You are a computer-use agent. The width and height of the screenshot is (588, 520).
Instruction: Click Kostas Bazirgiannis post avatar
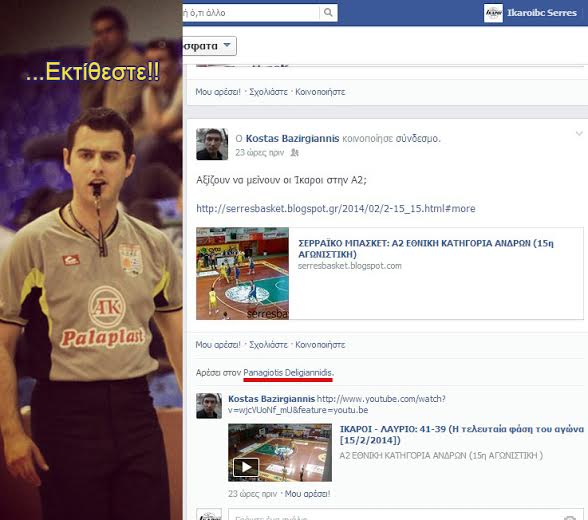(212, 144)
